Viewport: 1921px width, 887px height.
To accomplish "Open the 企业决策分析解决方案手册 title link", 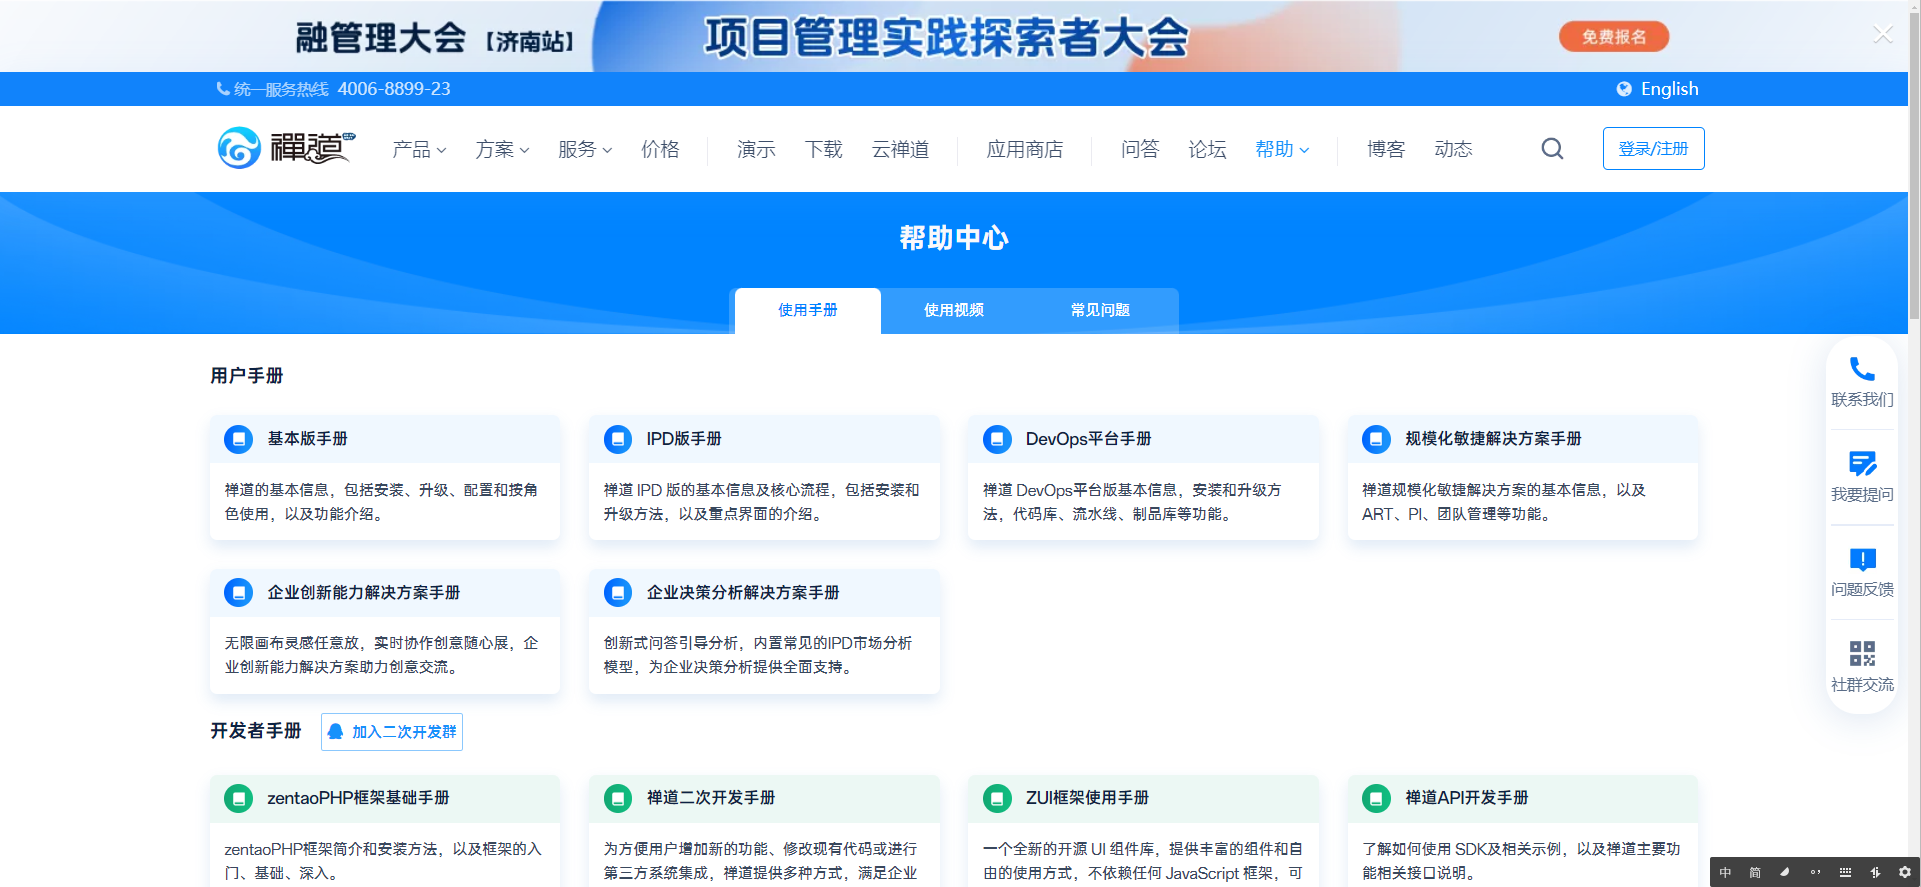I will [743, 593].
